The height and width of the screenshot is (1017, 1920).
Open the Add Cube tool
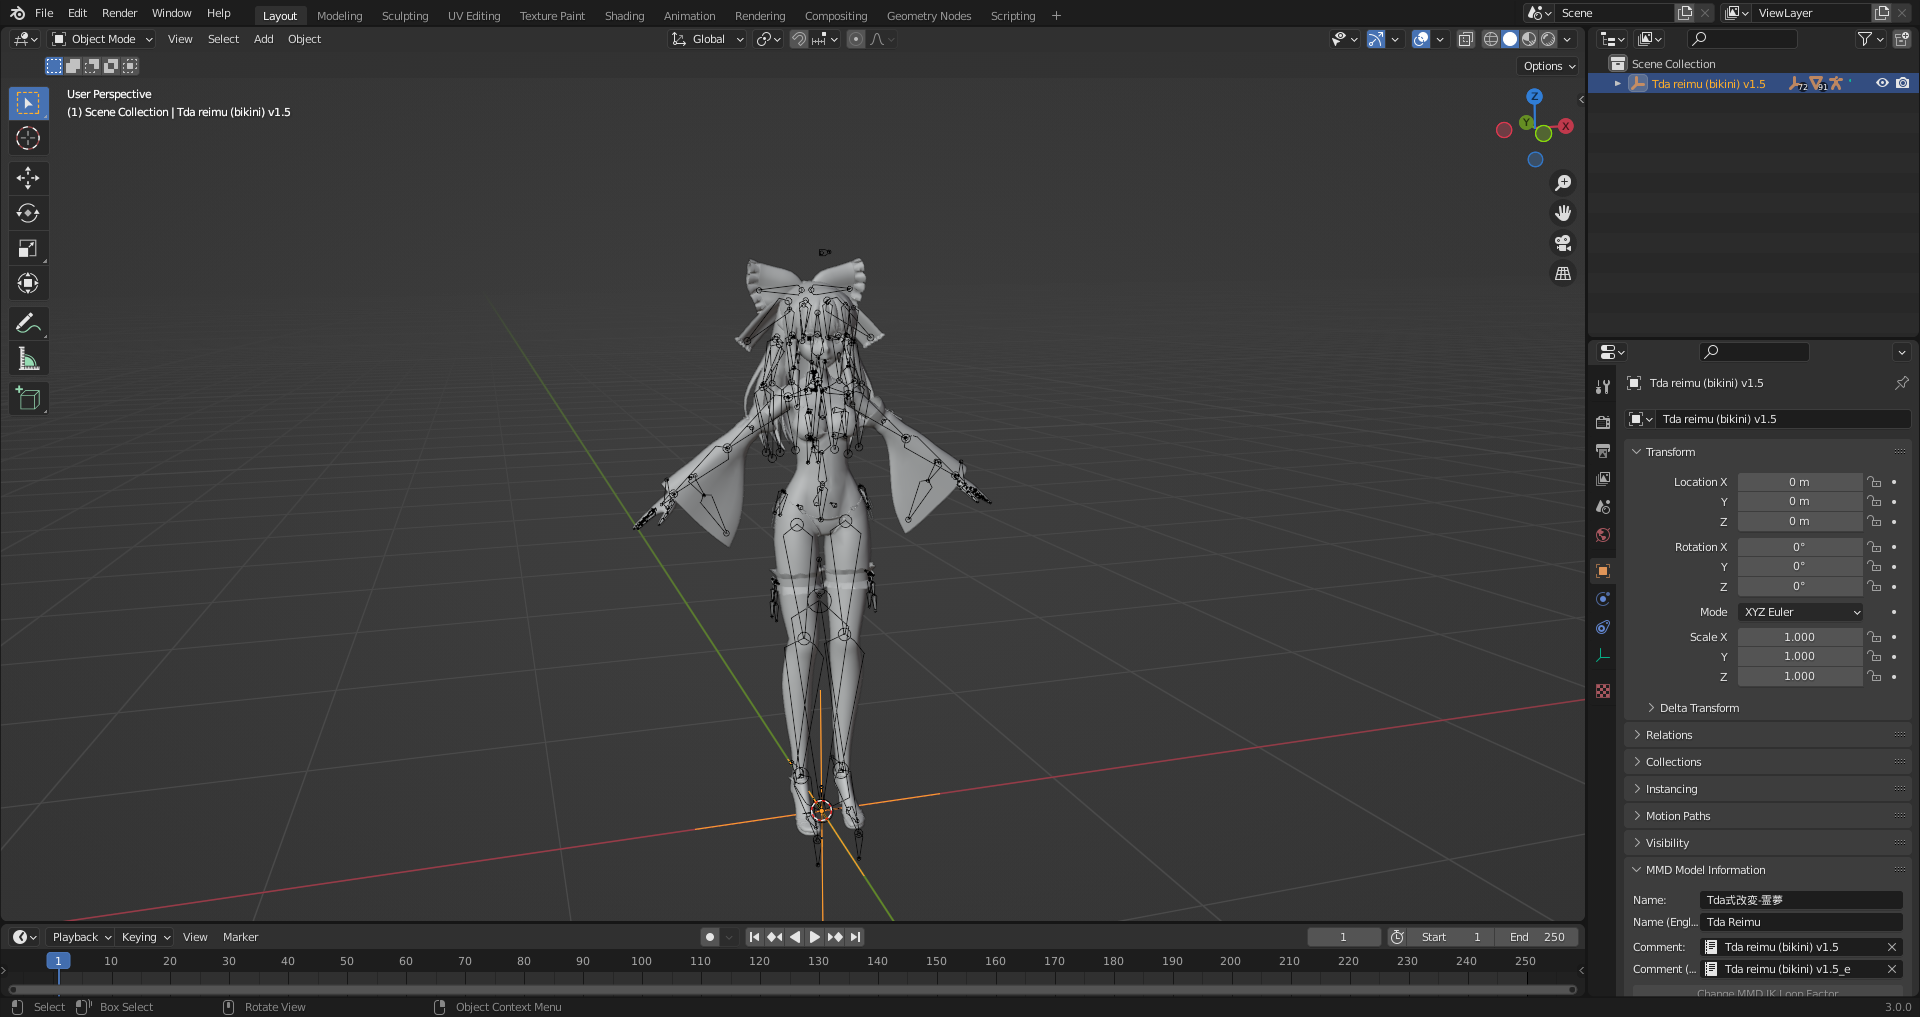pos(28,397)
